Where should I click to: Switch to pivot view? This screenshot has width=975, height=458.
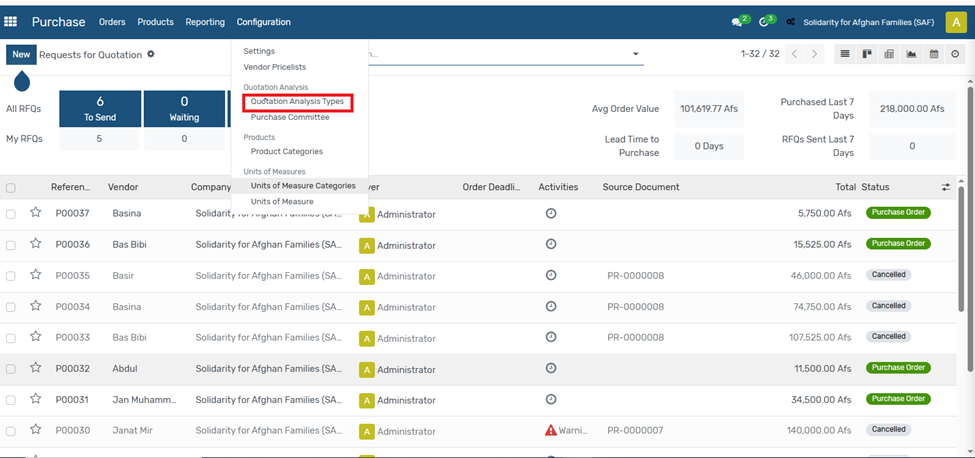click(889, 54)
